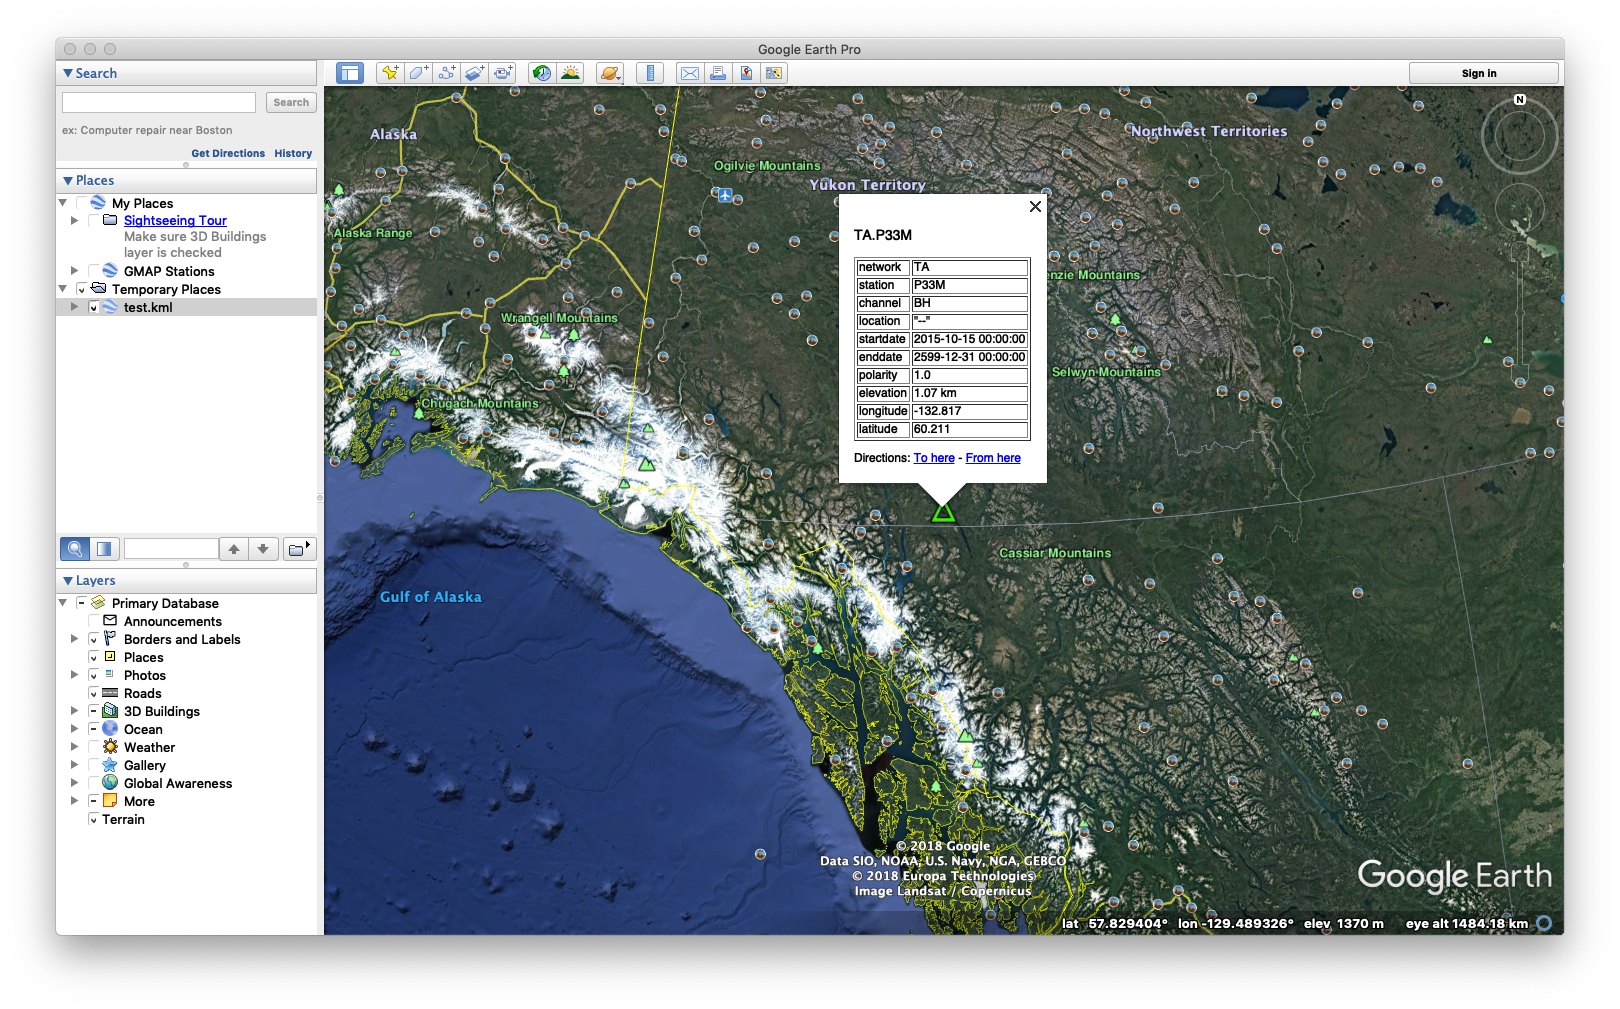Click the look-around navigation ring
Image resolution: width=1620 pixels, height=1009 pixels.
tap(1520, 137)
